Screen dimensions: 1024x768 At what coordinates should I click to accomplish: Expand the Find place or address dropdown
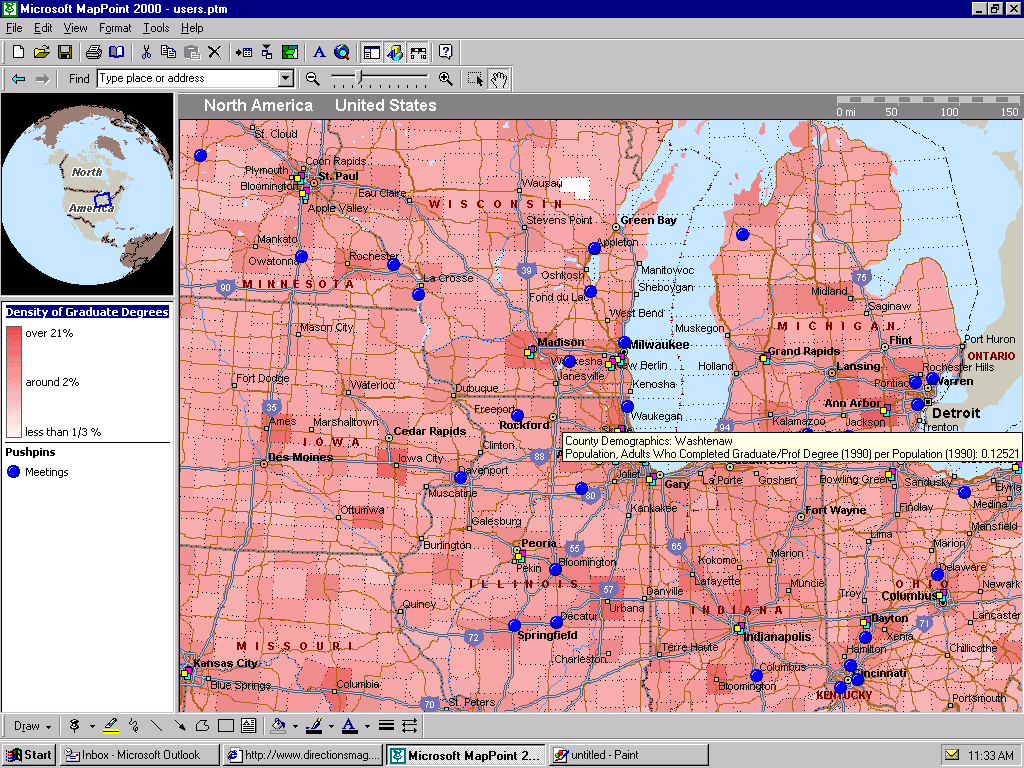coord(286,78)
